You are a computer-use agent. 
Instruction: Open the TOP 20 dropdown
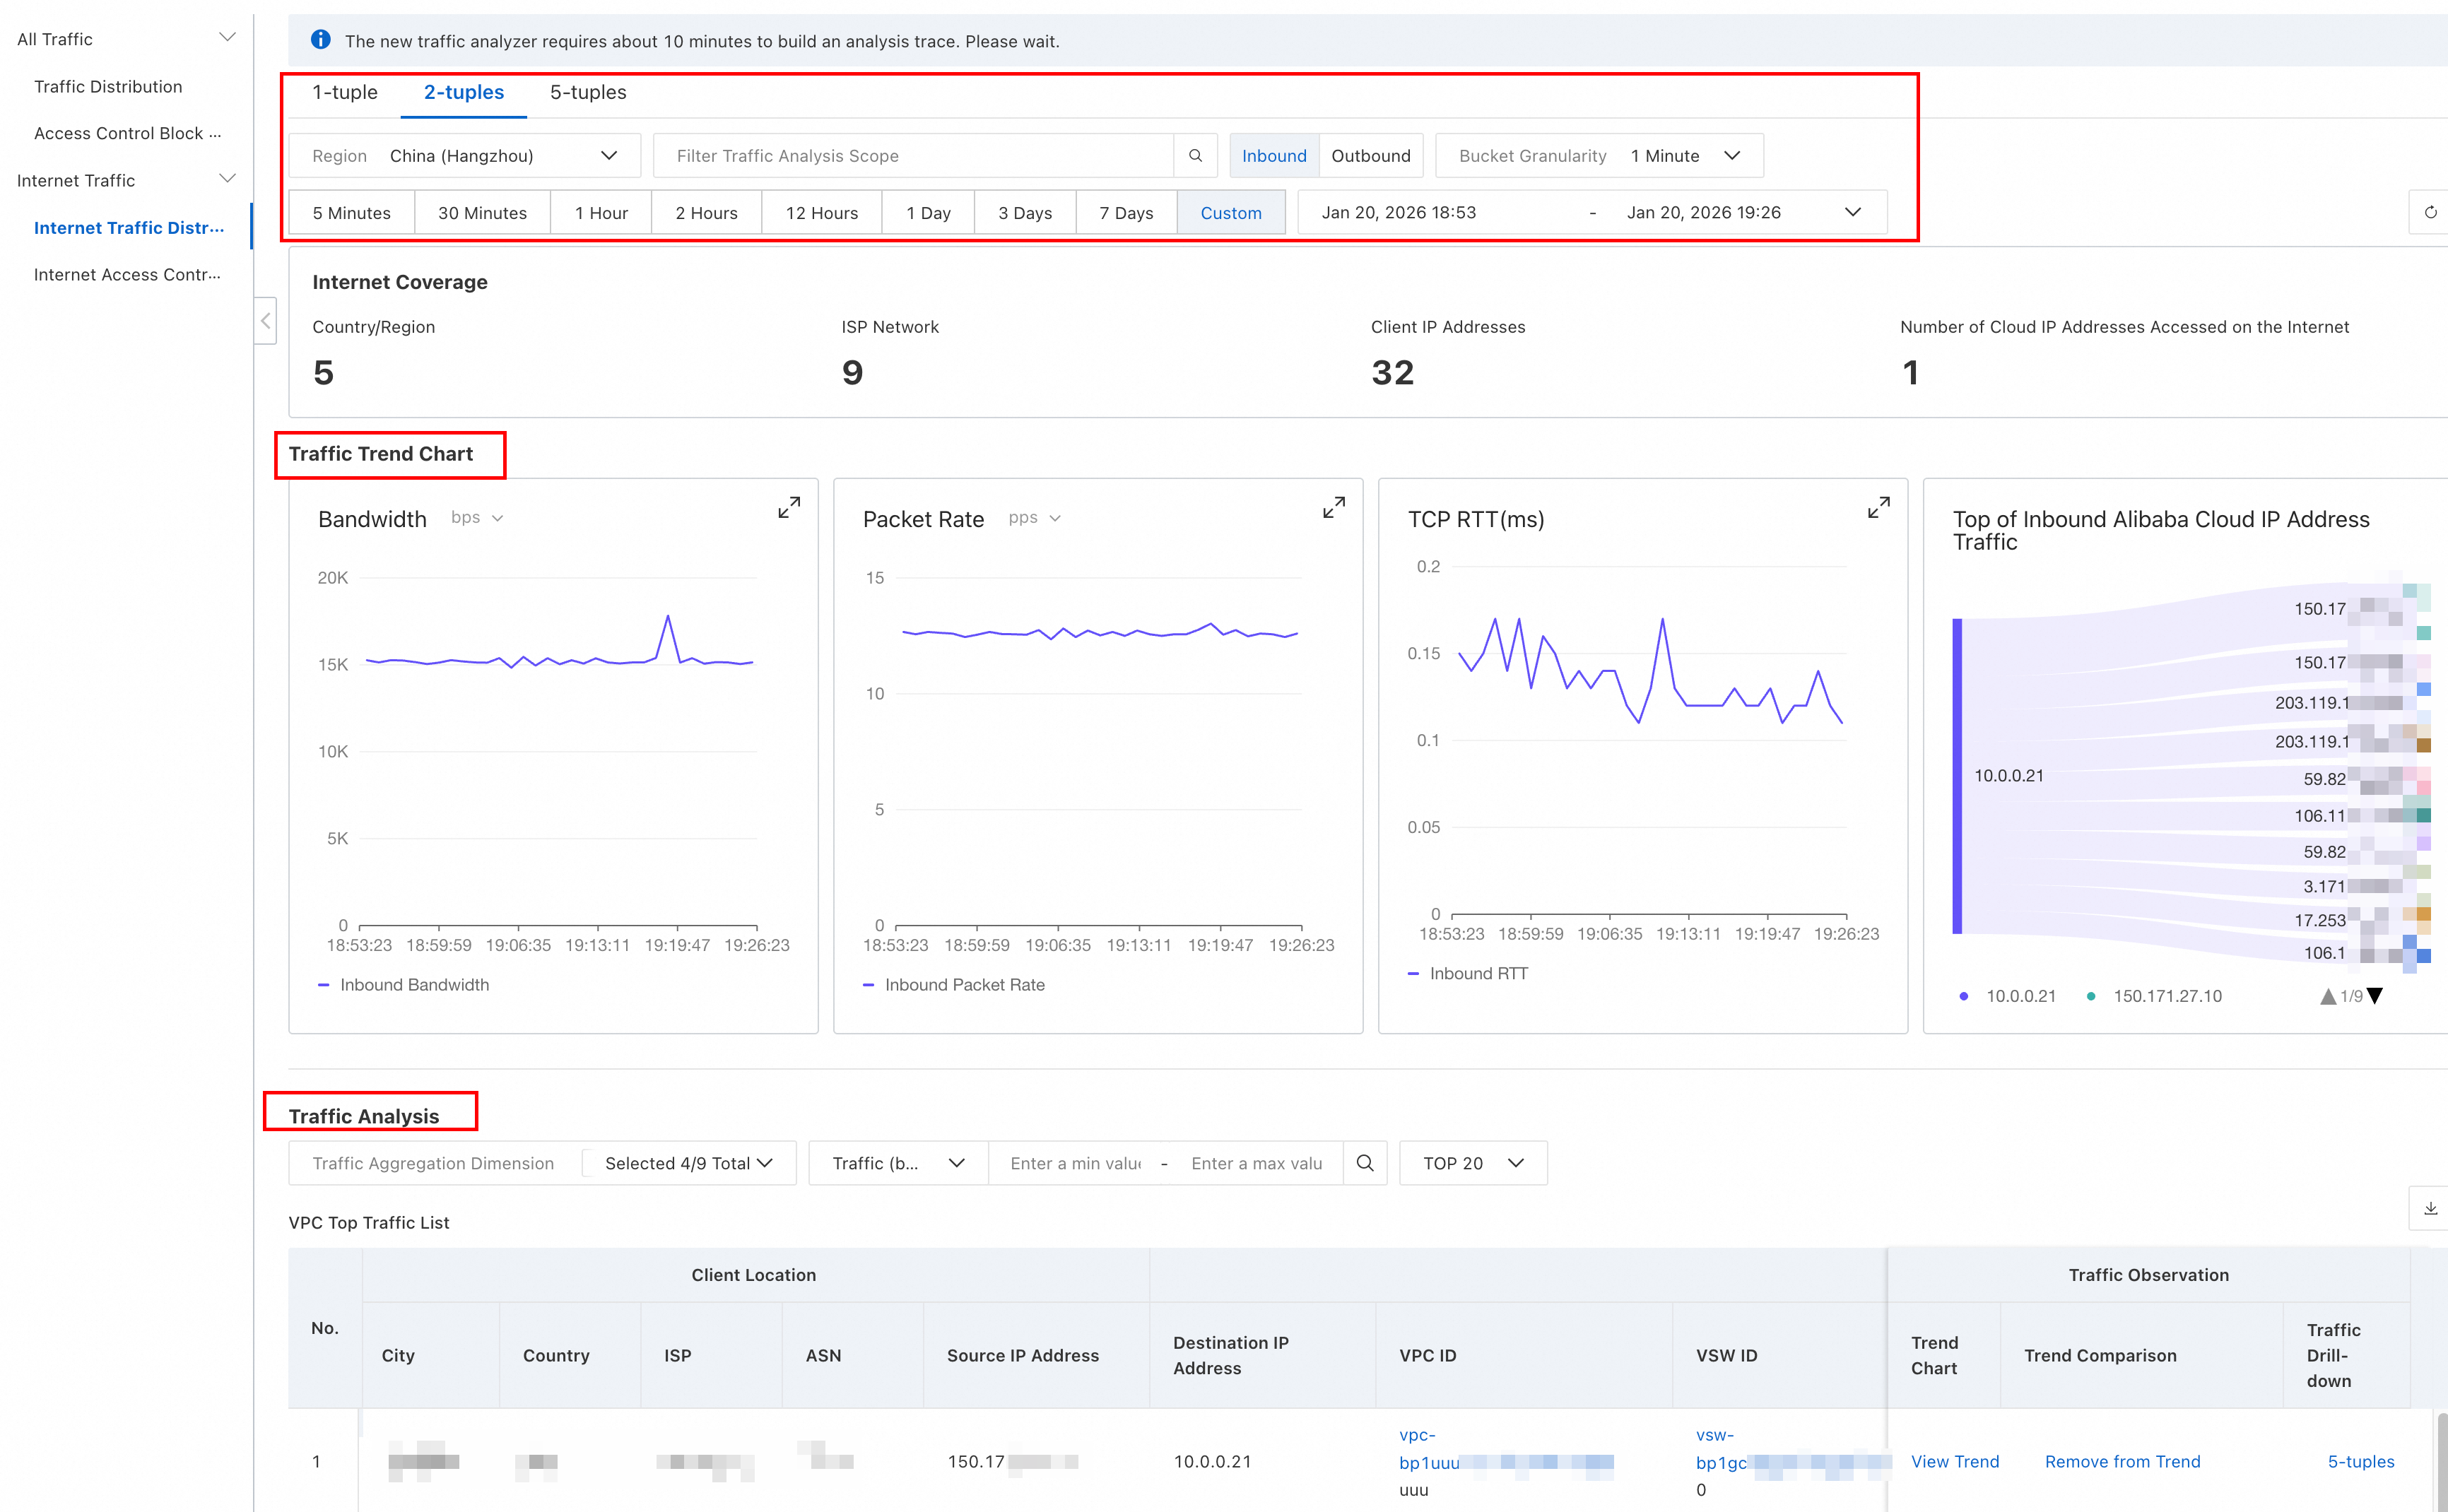pos(1472,1163)
